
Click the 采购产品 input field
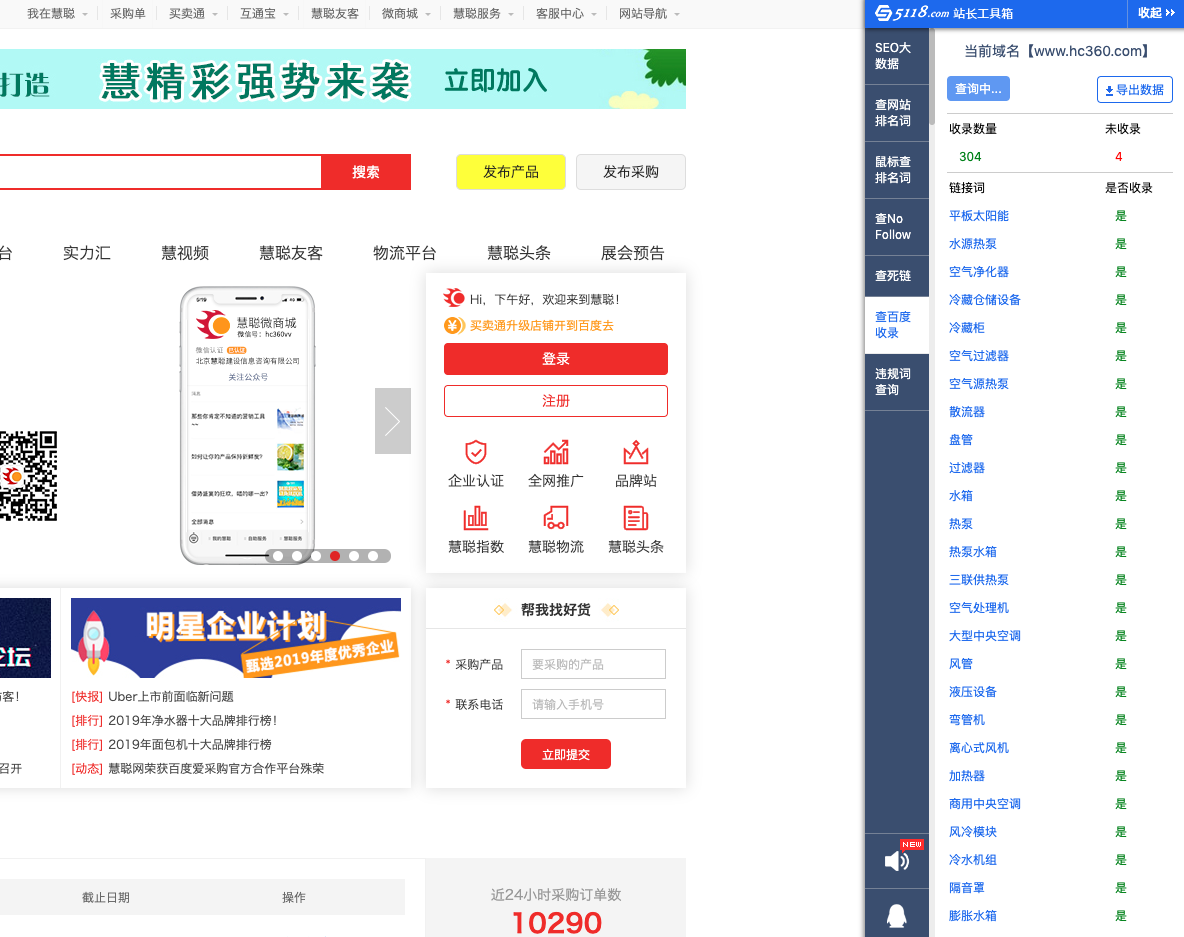coord(593,664)
